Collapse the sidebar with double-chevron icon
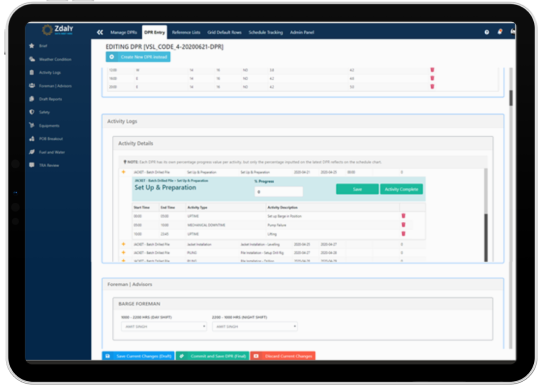The image size is (549, 391). 100,32
